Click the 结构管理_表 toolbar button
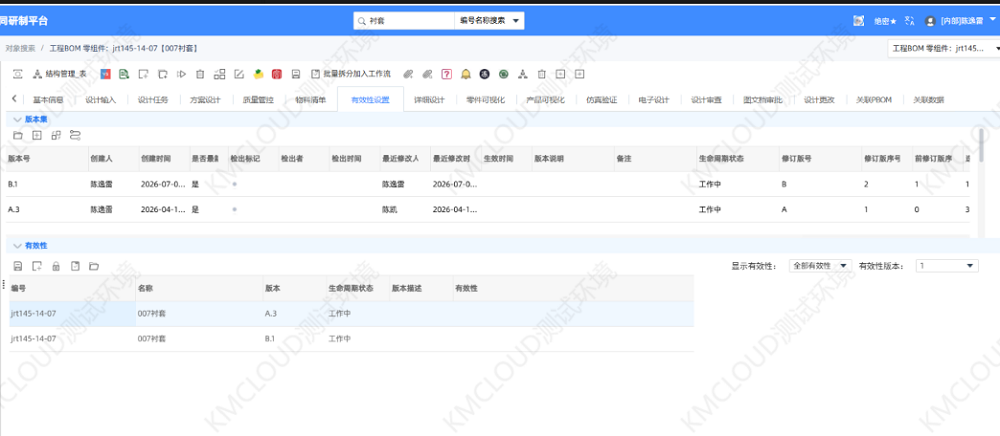The width and height of the screenshot is (1000, 436). point(59,74)
